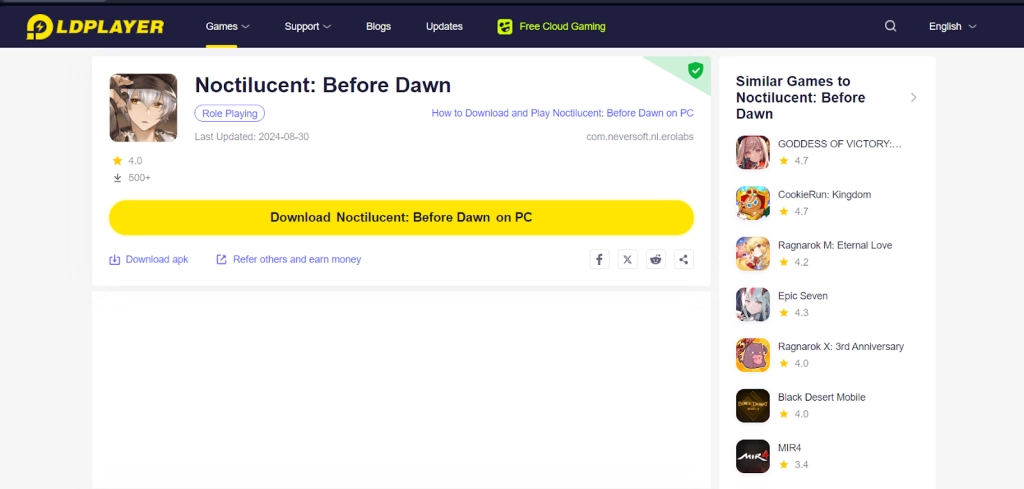The width and height of the screenshot is (1024, 489).
Task: Open Ragnarok M: Eternal Love icon
Action: click(x=752, y=253)
